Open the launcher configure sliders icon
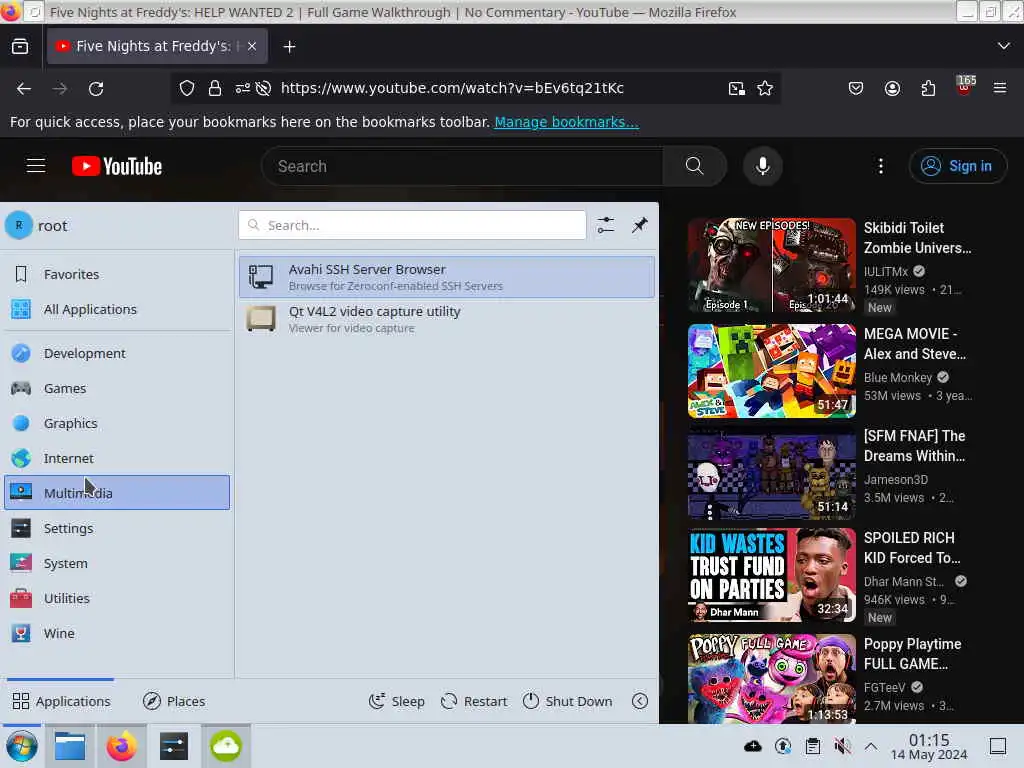 (605, 225)
